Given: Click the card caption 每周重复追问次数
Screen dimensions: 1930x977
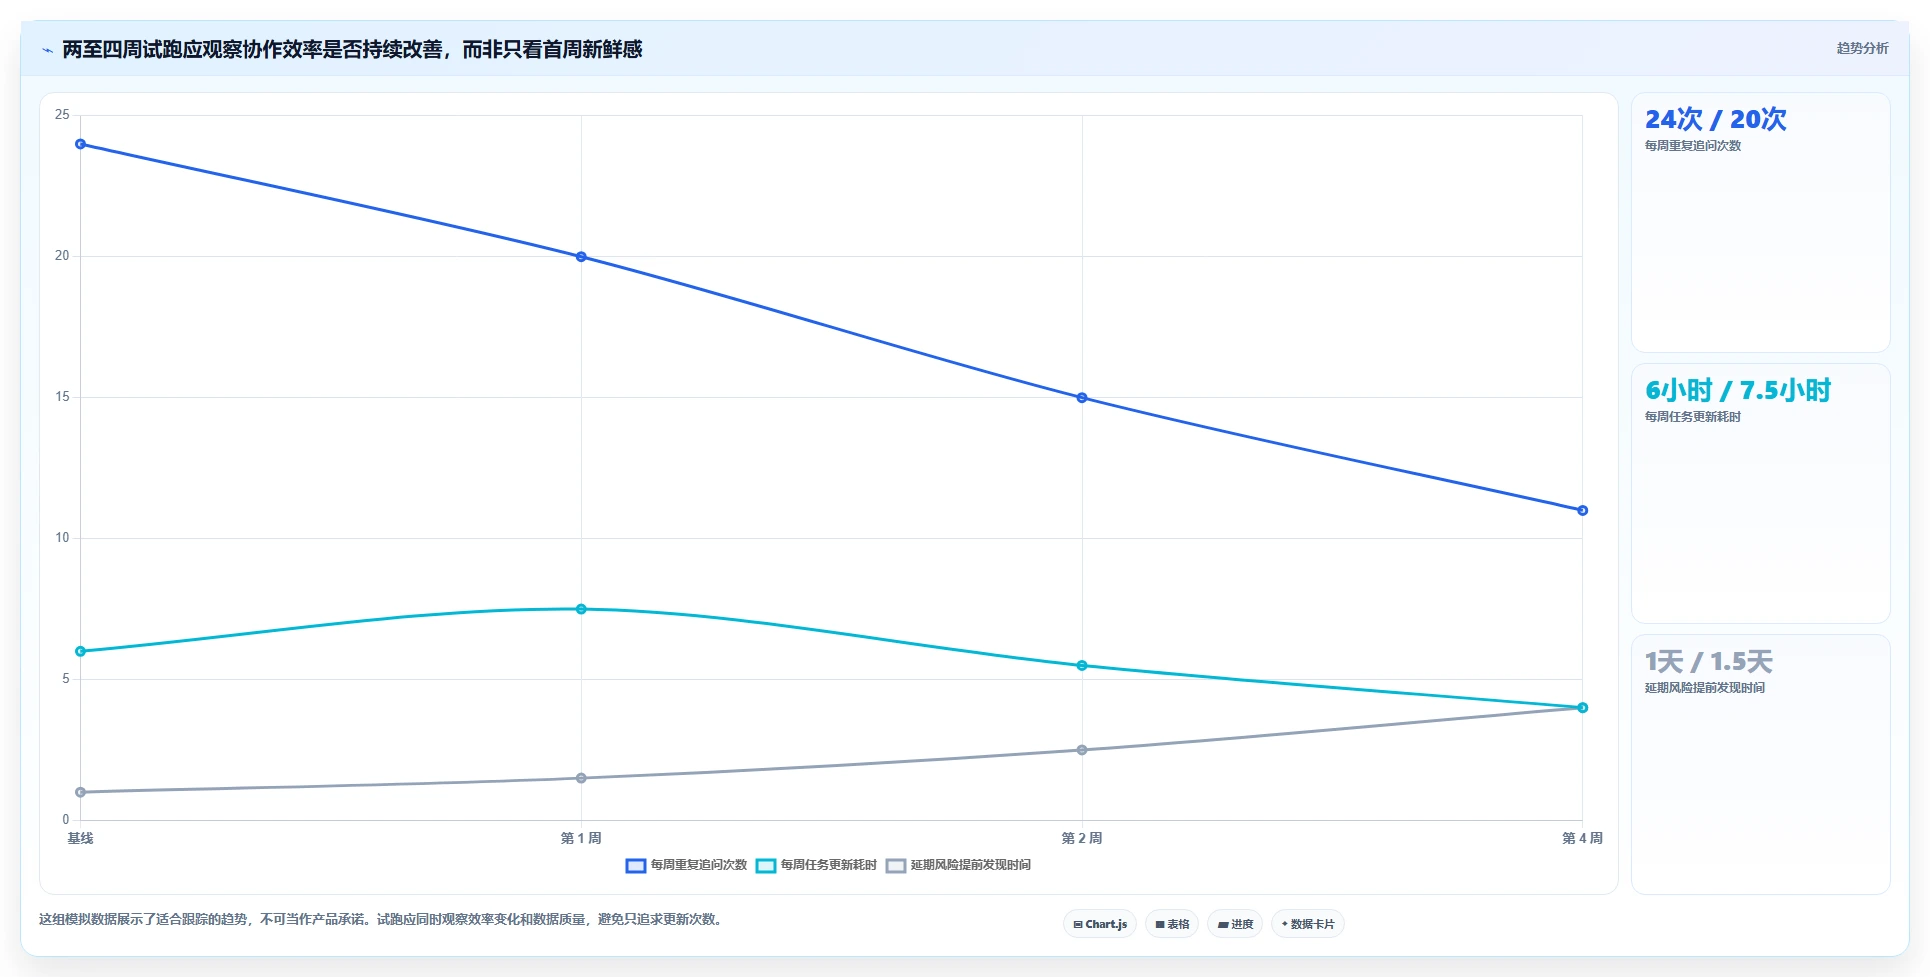Looking at the screenshot, I should (x=1693, y=146).
